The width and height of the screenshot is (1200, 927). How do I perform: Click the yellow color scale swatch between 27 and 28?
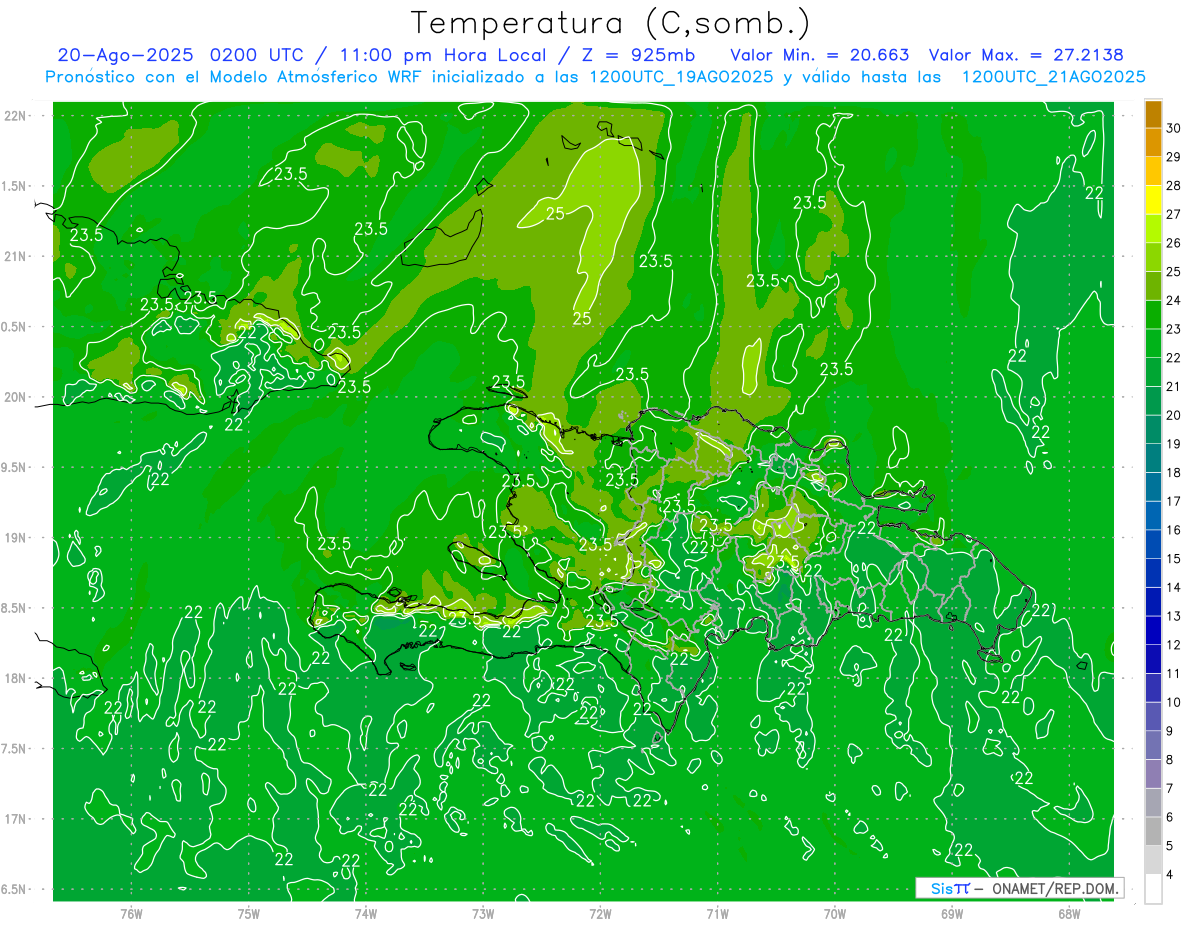click(x=1153, y=200)
